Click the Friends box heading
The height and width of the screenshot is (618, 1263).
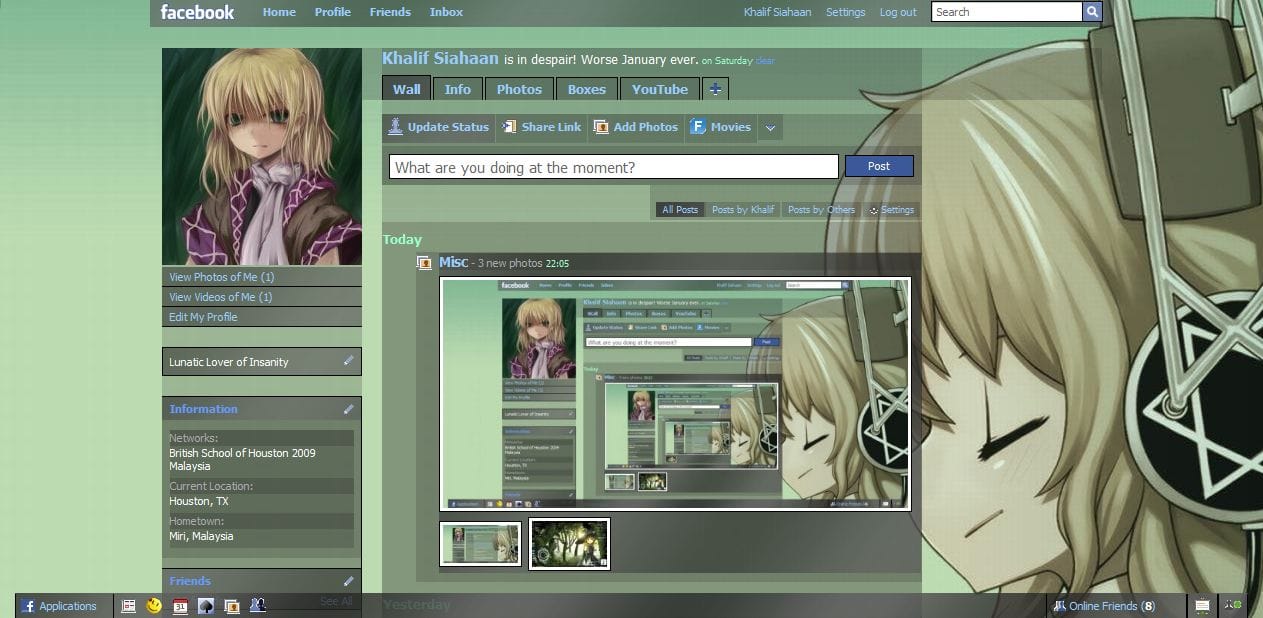pos(190,580)
